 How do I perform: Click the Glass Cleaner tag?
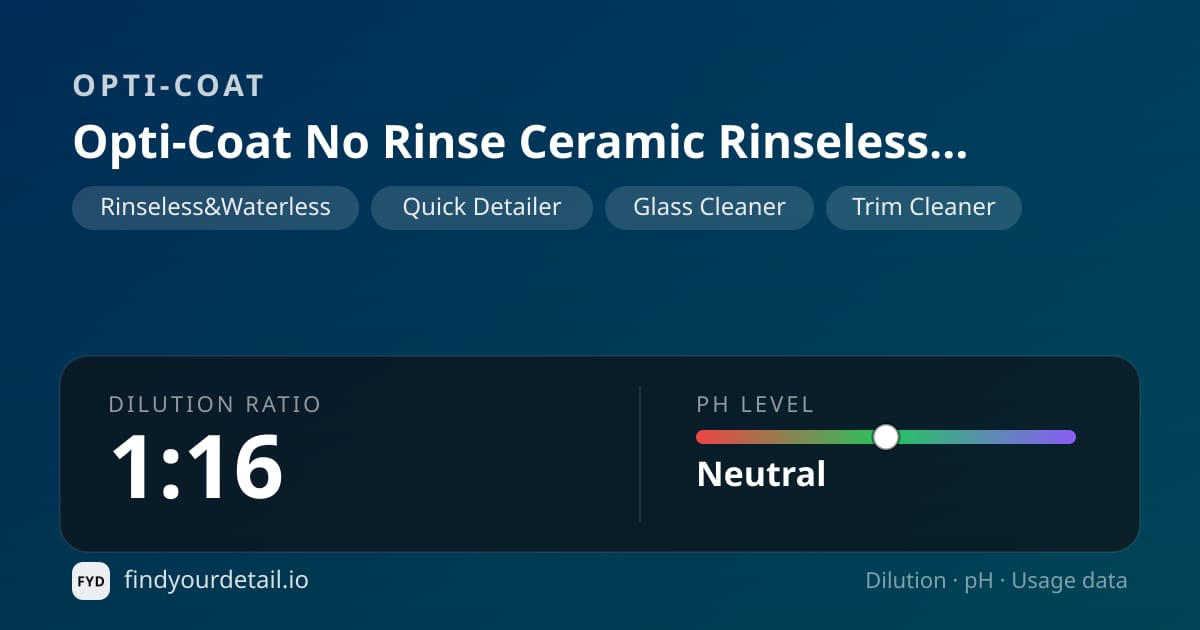709,207
